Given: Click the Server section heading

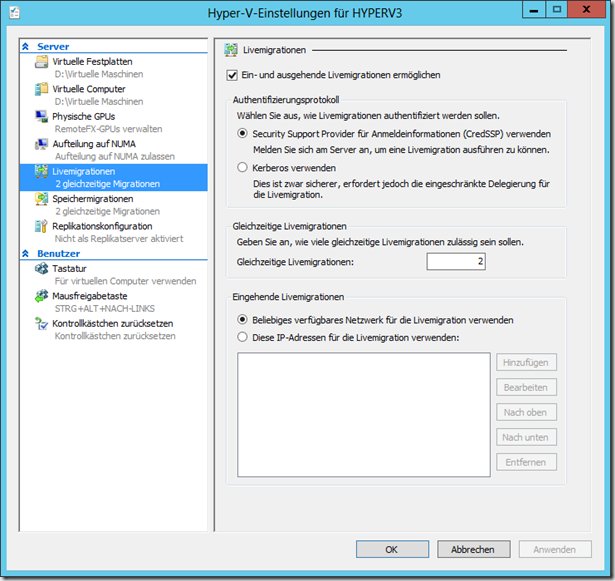Looking at the screenshot, I should [x=53, y=47].
